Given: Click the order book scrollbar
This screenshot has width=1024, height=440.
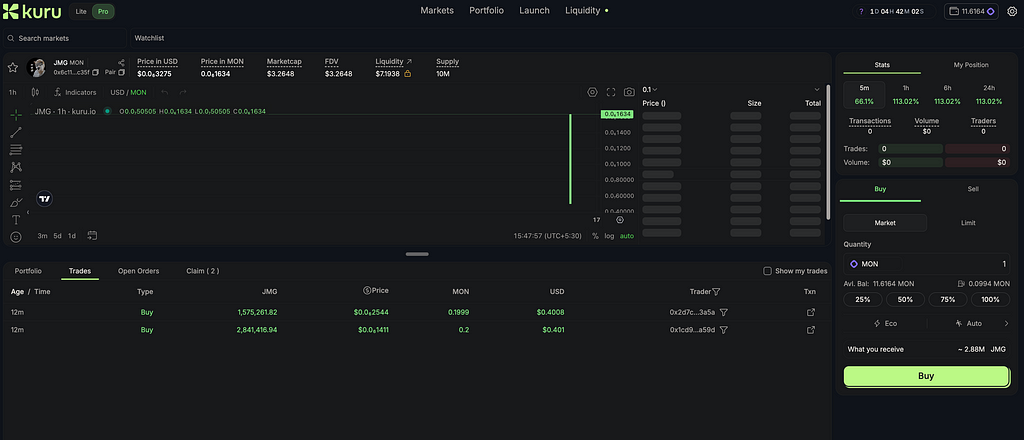Looking at the screenshot, I should pos(828,151).
